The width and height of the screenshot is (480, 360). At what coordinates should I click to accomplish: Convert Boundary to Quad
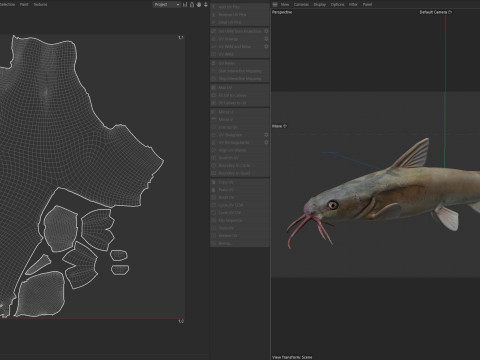[x=240, y=173]
